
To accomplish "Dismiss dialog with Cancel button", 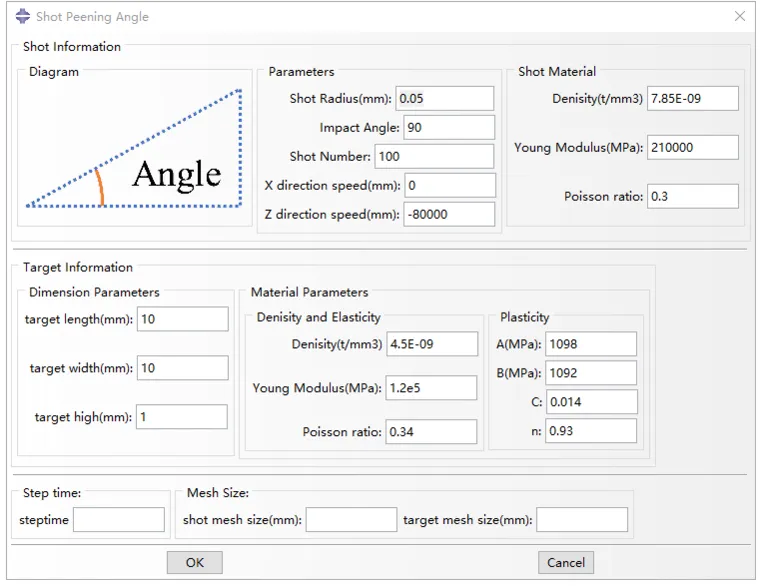I will (566, 562).
